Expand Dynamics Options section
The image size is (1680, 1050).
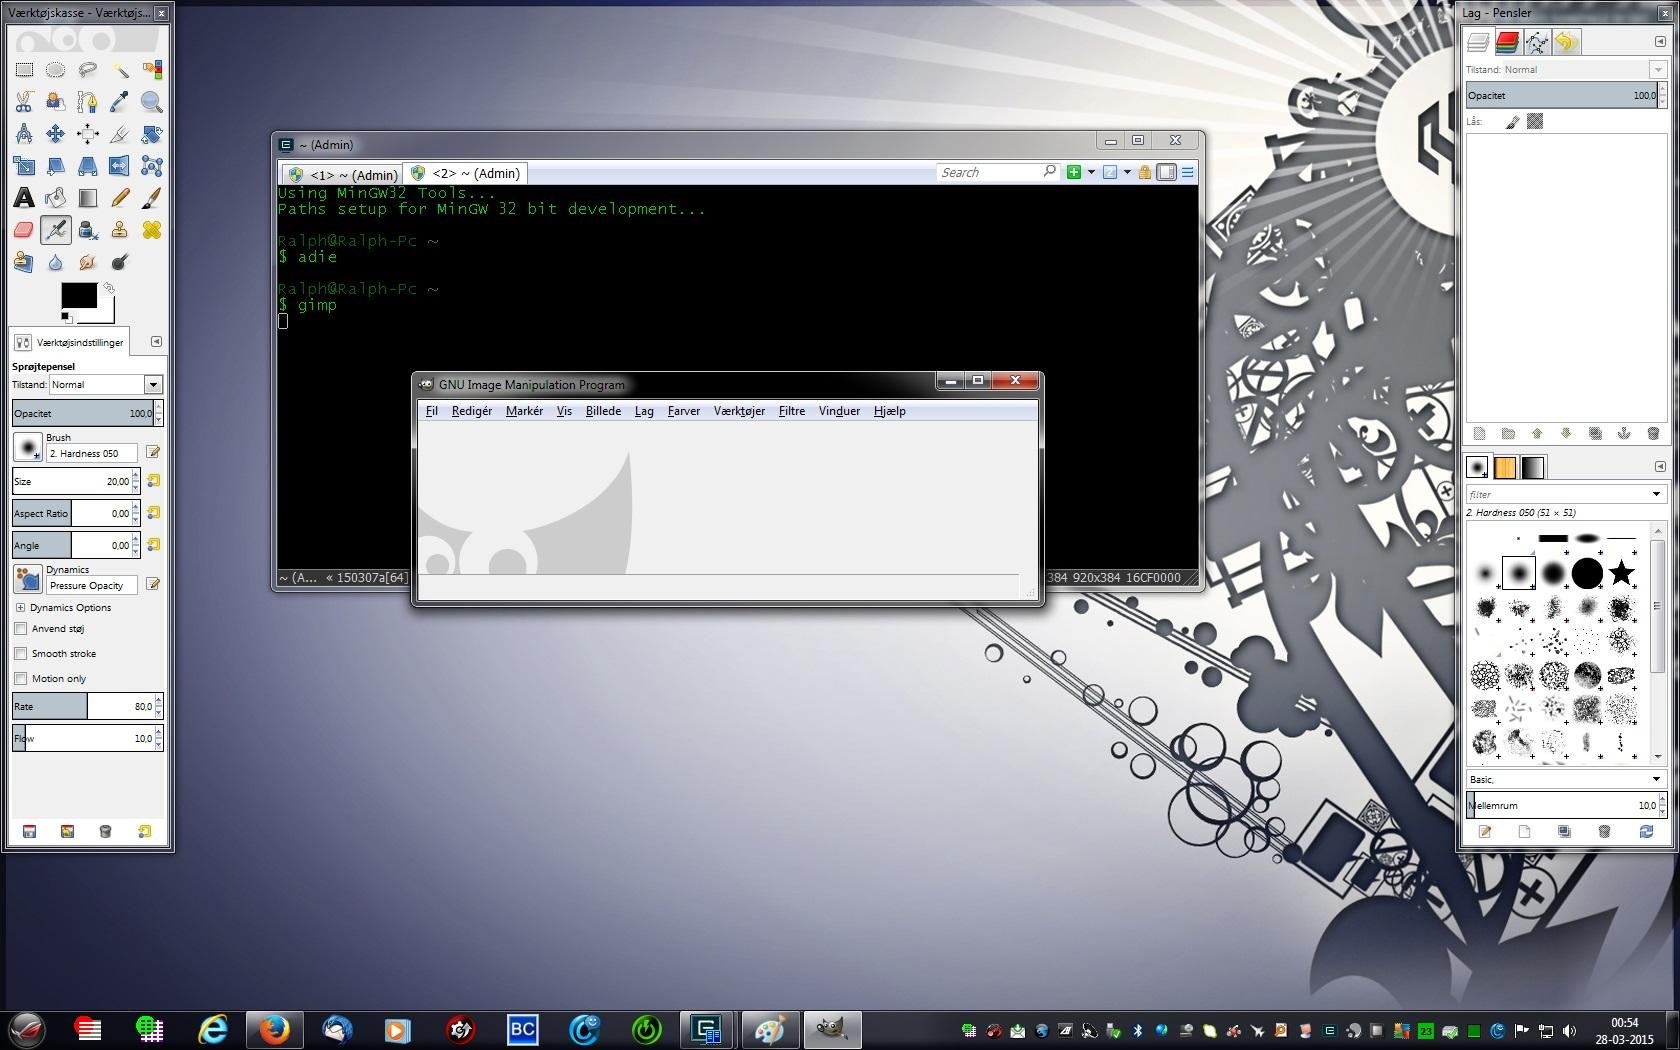click(20, 608)
